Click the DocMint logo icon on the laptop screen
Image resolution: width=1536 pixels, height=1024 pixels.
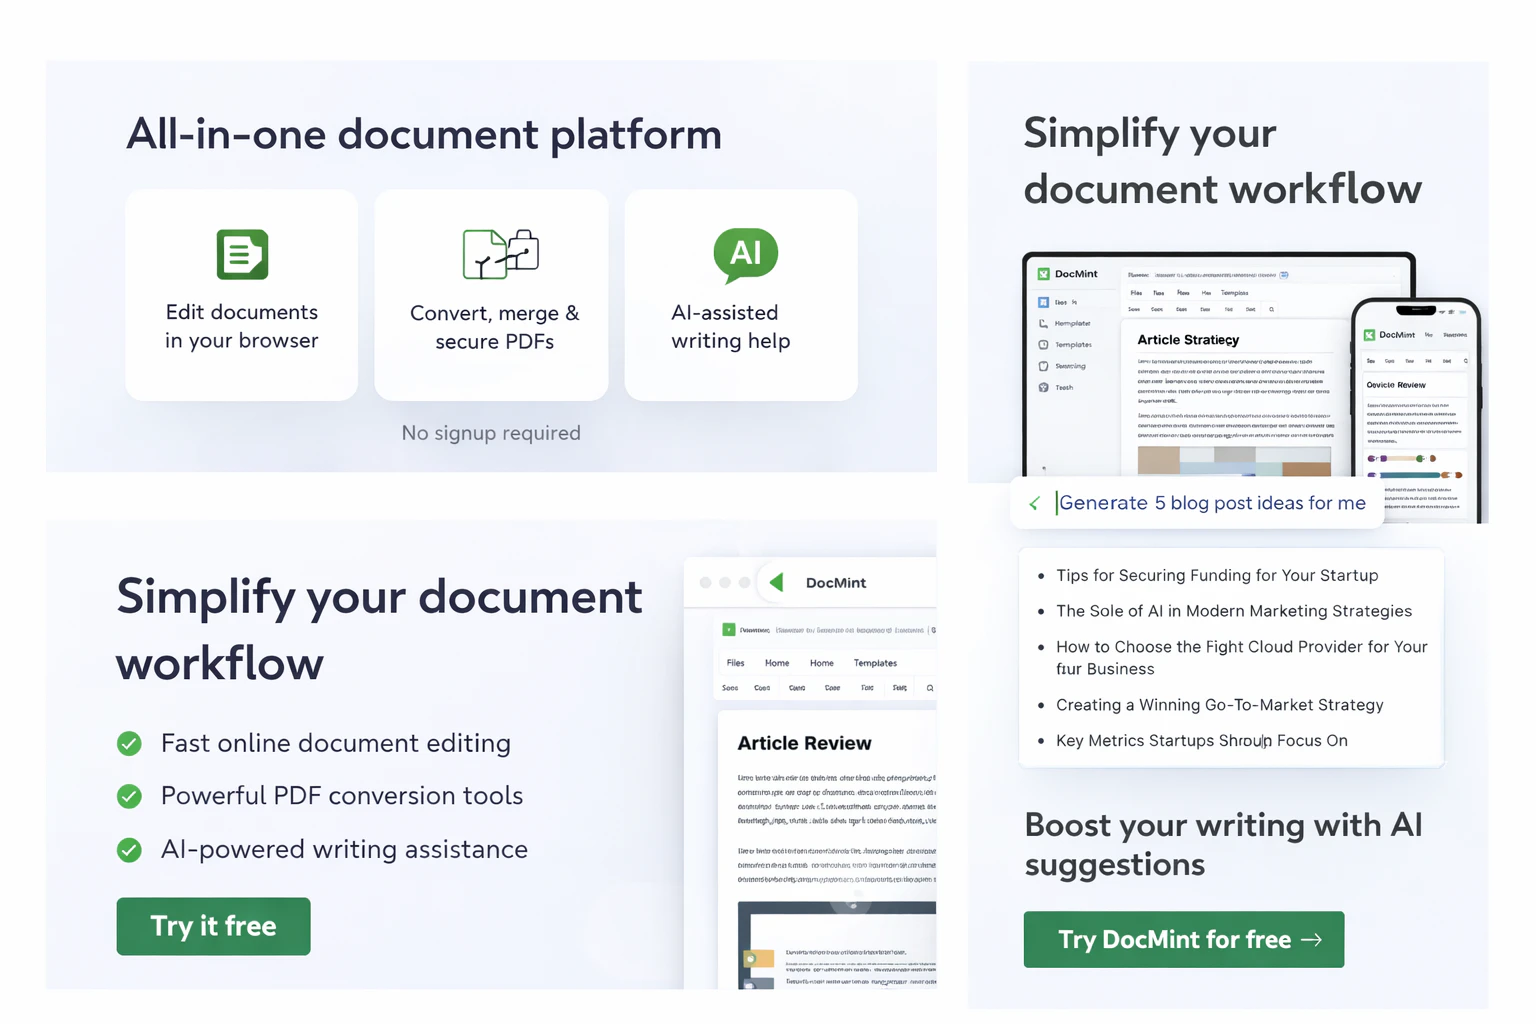pyautogui.click(x=1043, y=274)
